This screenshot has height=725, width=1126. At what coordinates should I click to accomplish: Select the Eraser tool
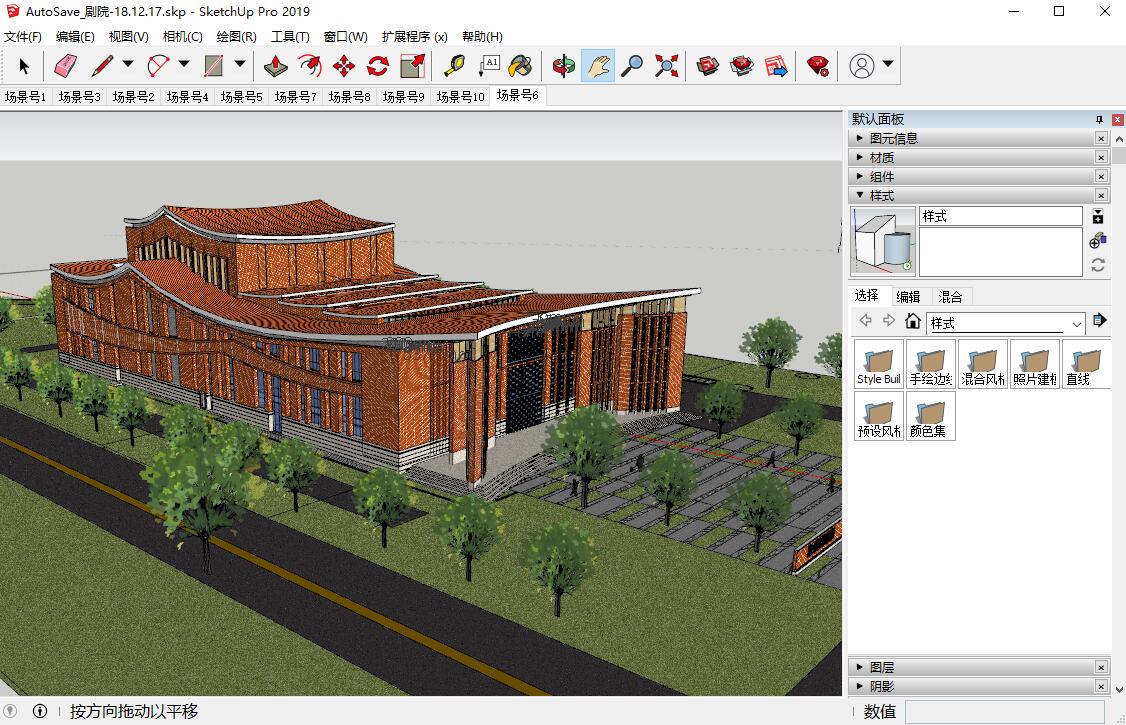point(65,66)
